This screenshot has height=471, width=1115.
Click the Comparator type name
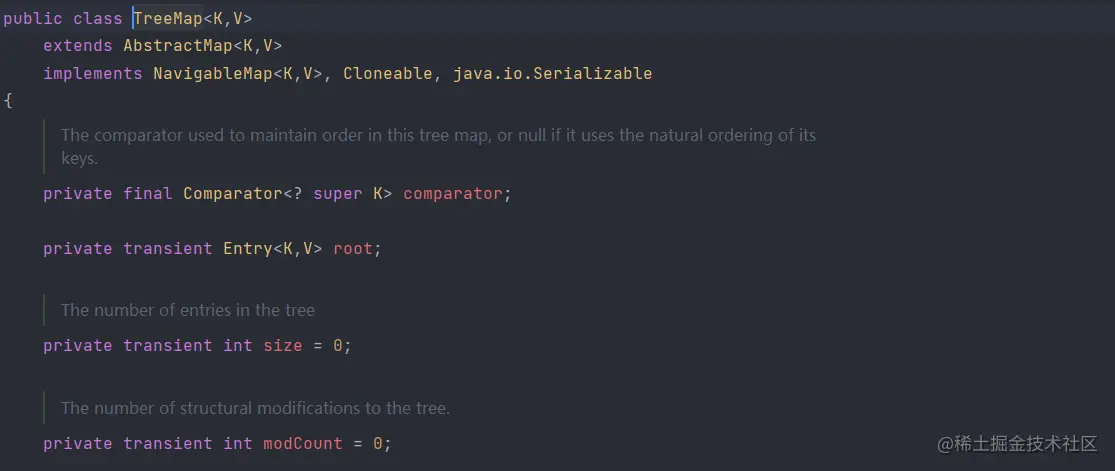click(233, 194)
